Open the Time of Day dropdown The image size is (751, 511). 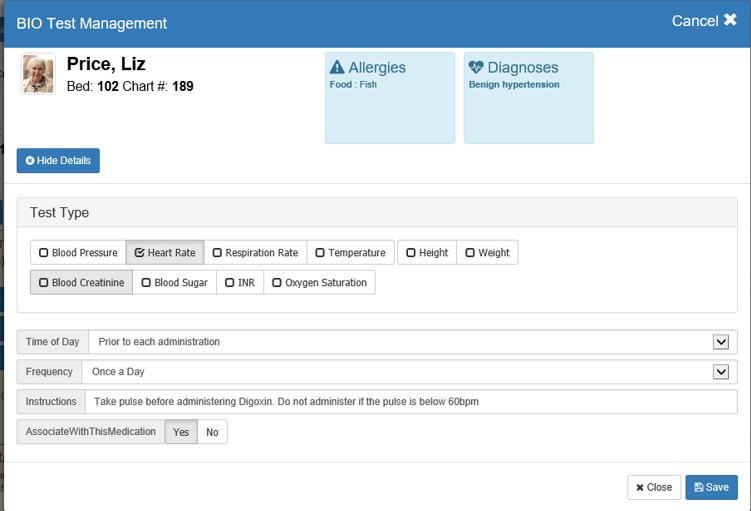(x=720, y=342)
